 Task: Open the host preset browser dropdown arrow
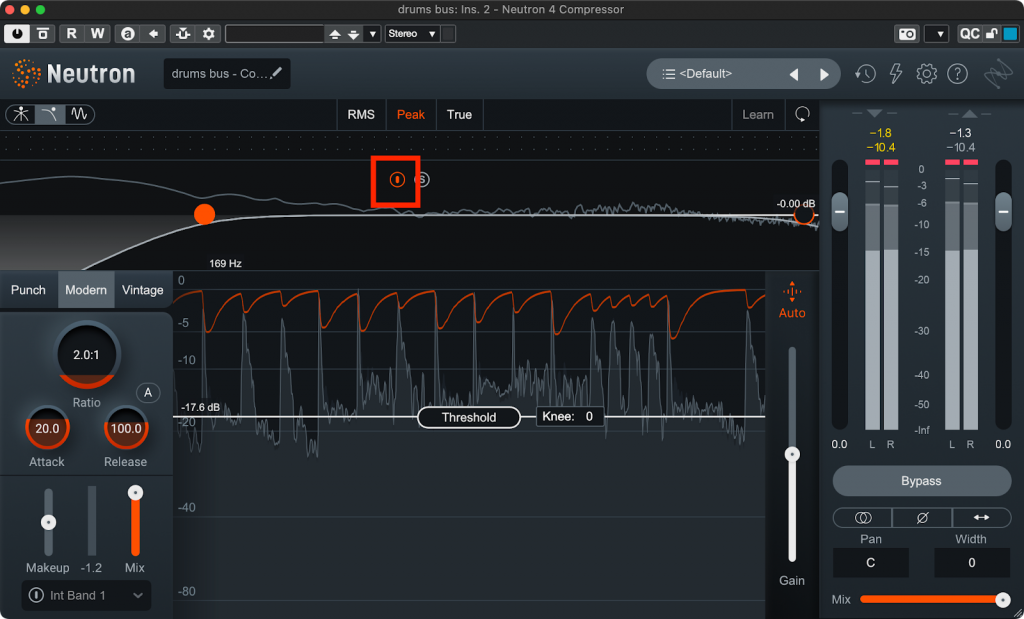click(x=372, y=34)
